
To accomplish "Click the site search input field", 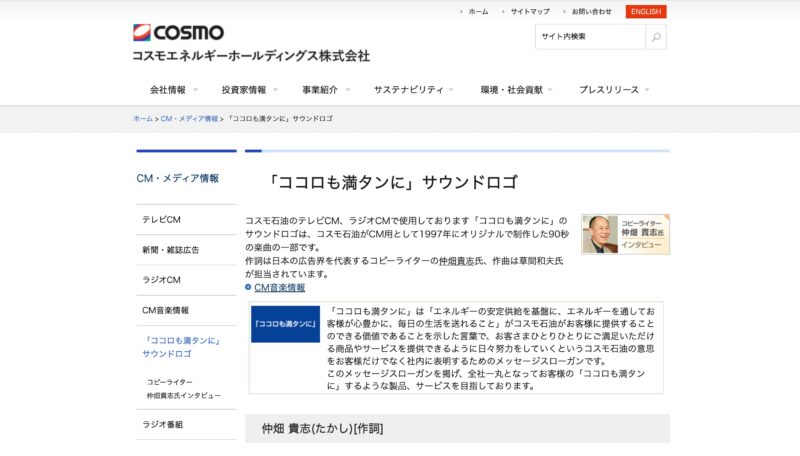I will click(590, 37).
